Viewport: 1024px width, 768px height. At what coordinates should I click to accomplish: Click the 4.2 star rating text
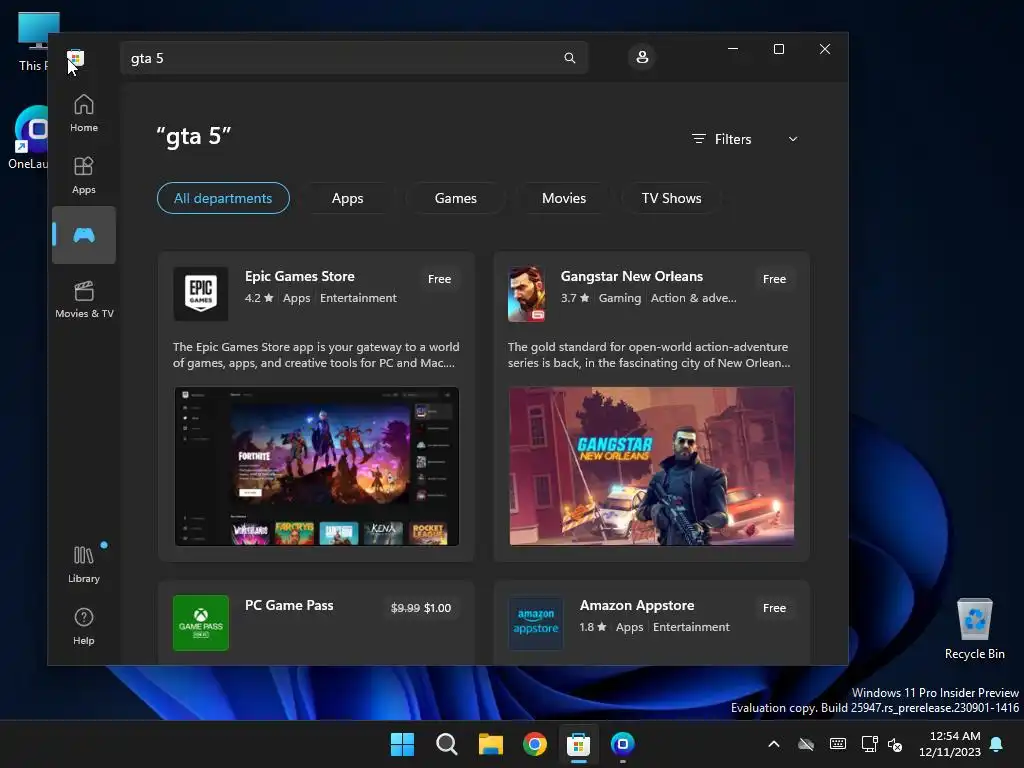point(259,298)
